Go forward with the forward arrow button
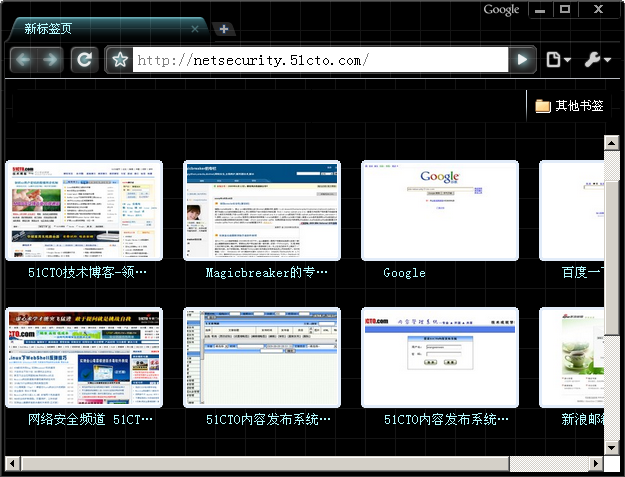This screenshot has height=477, width=625. point(50,60)
